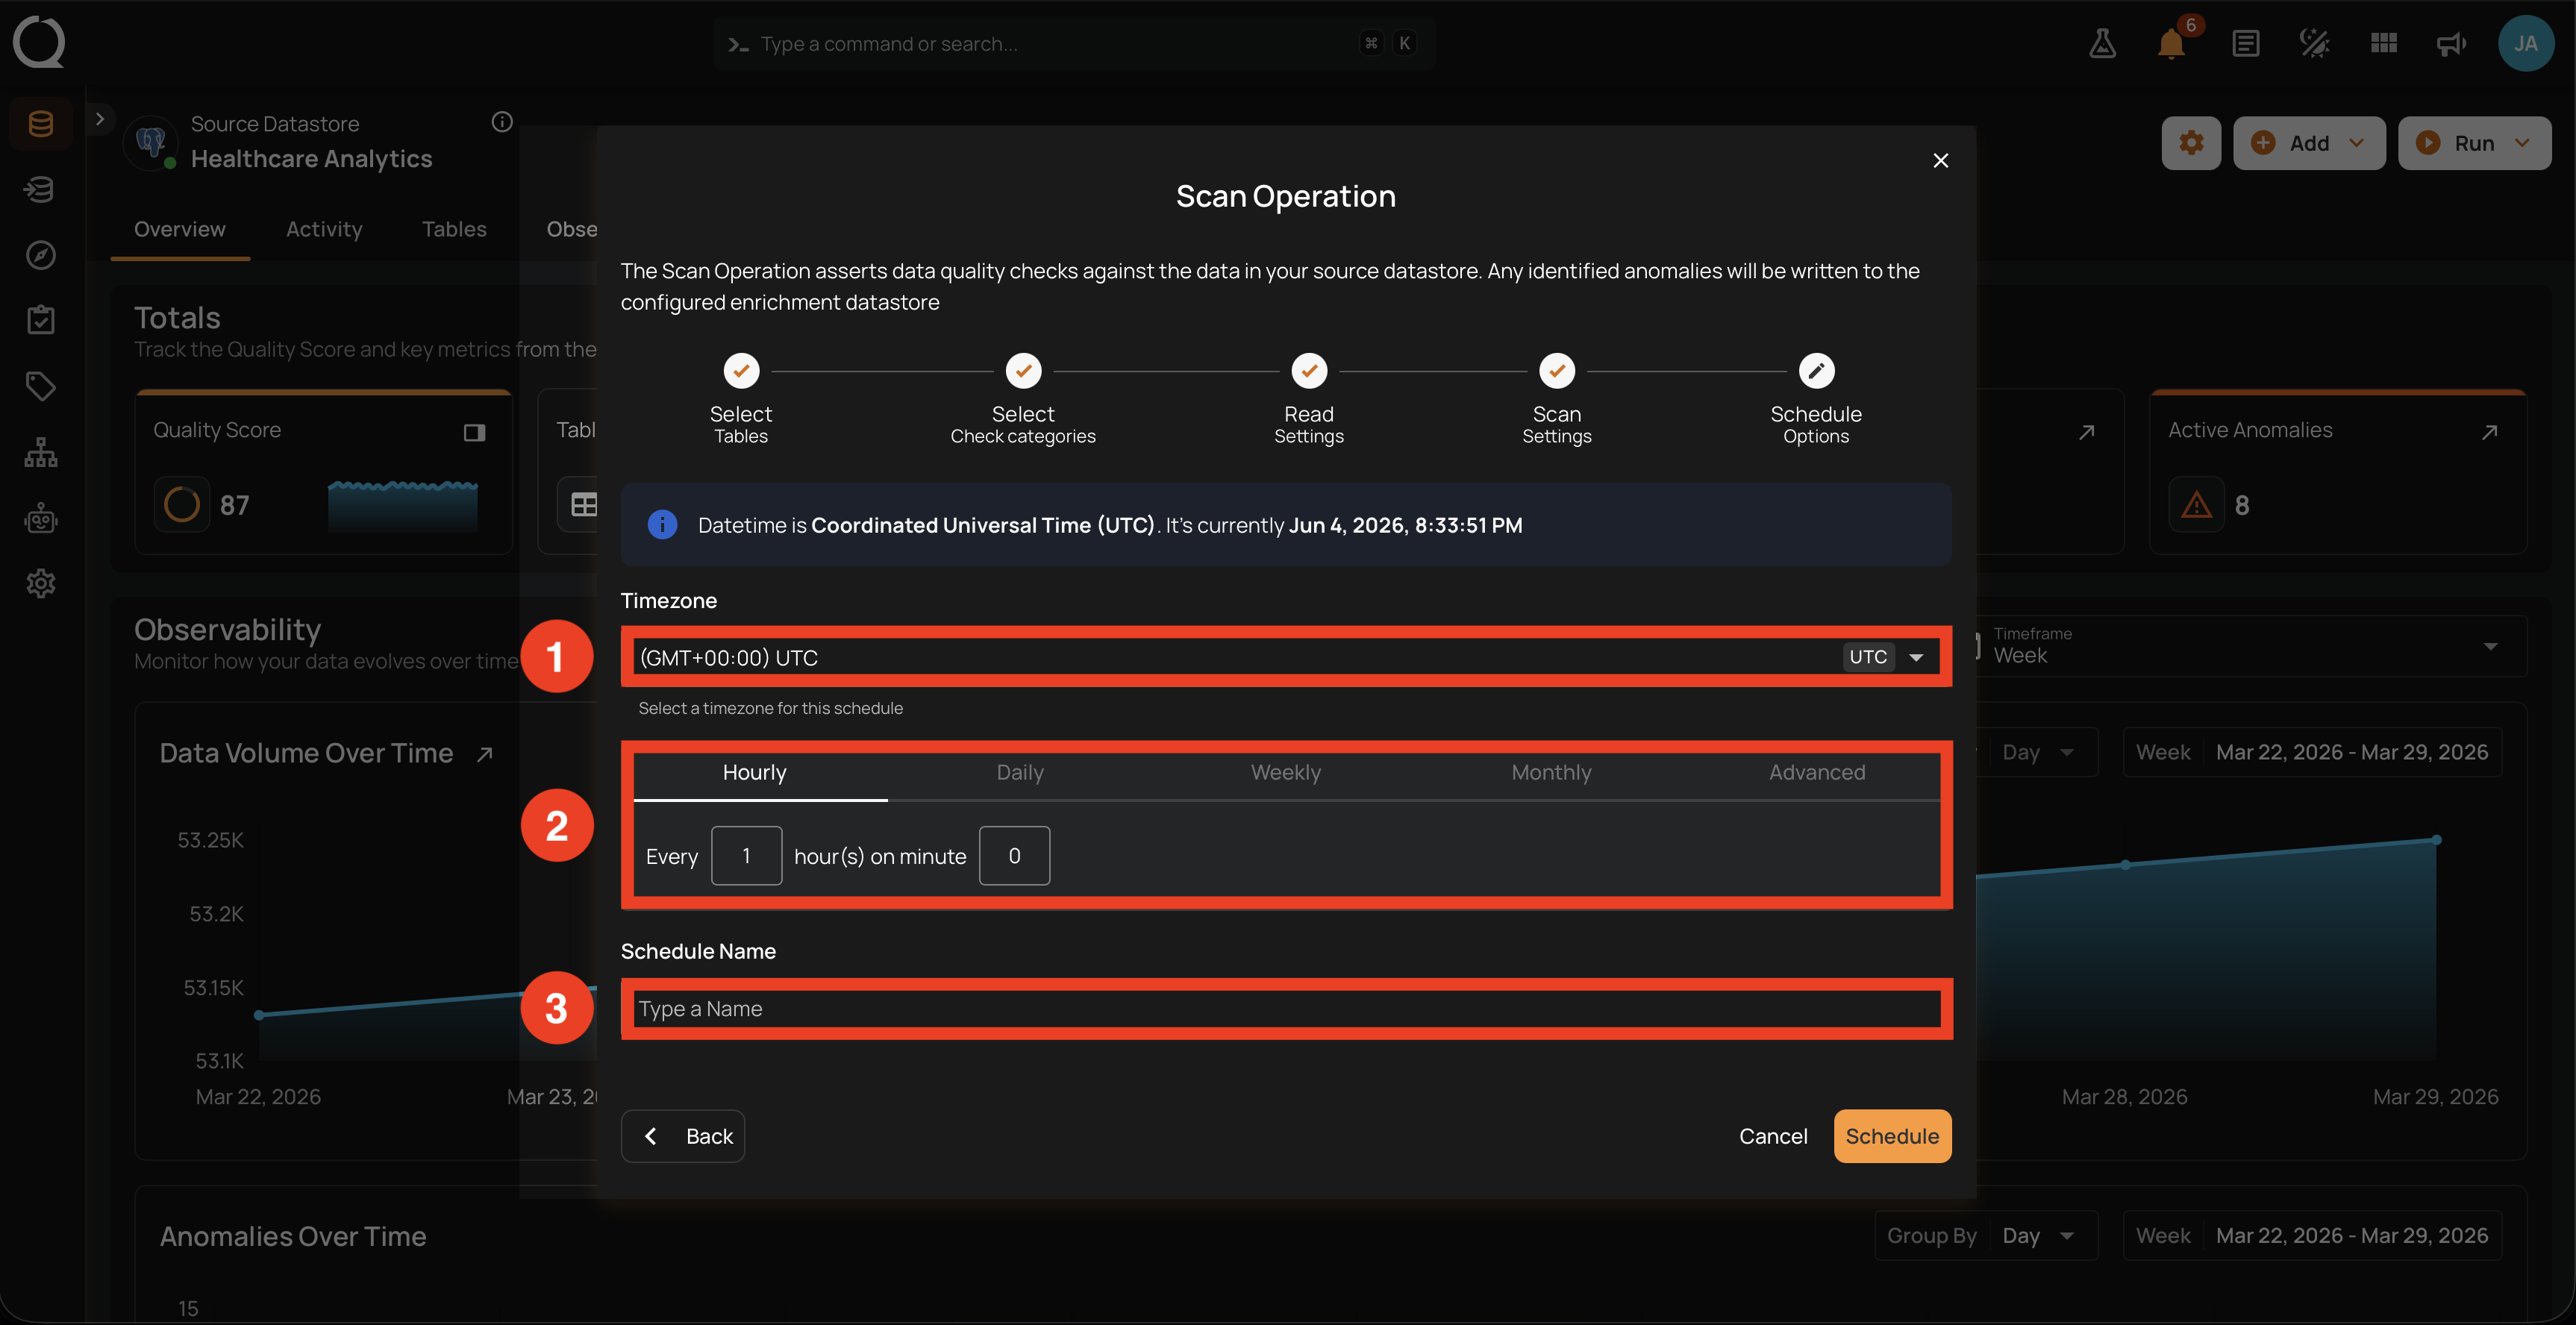Click the Schedule Options step pencil icon

click(x=1816, y=371)
